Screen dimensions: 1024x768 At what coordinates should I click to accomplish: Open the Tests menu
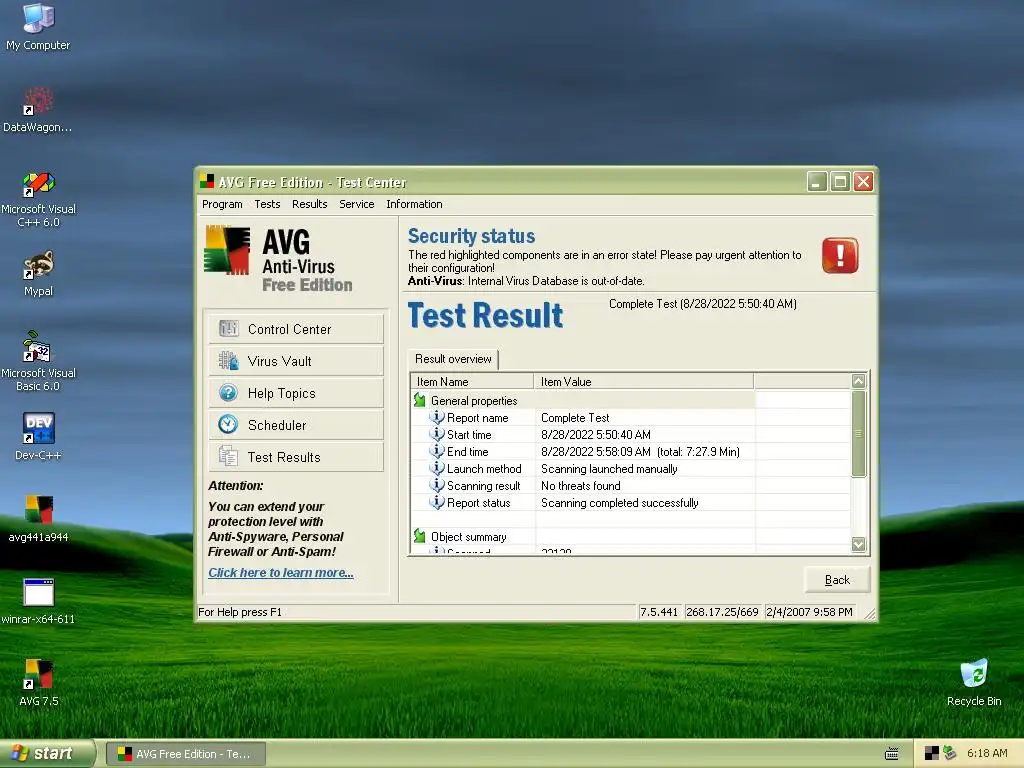pos(267,204)
